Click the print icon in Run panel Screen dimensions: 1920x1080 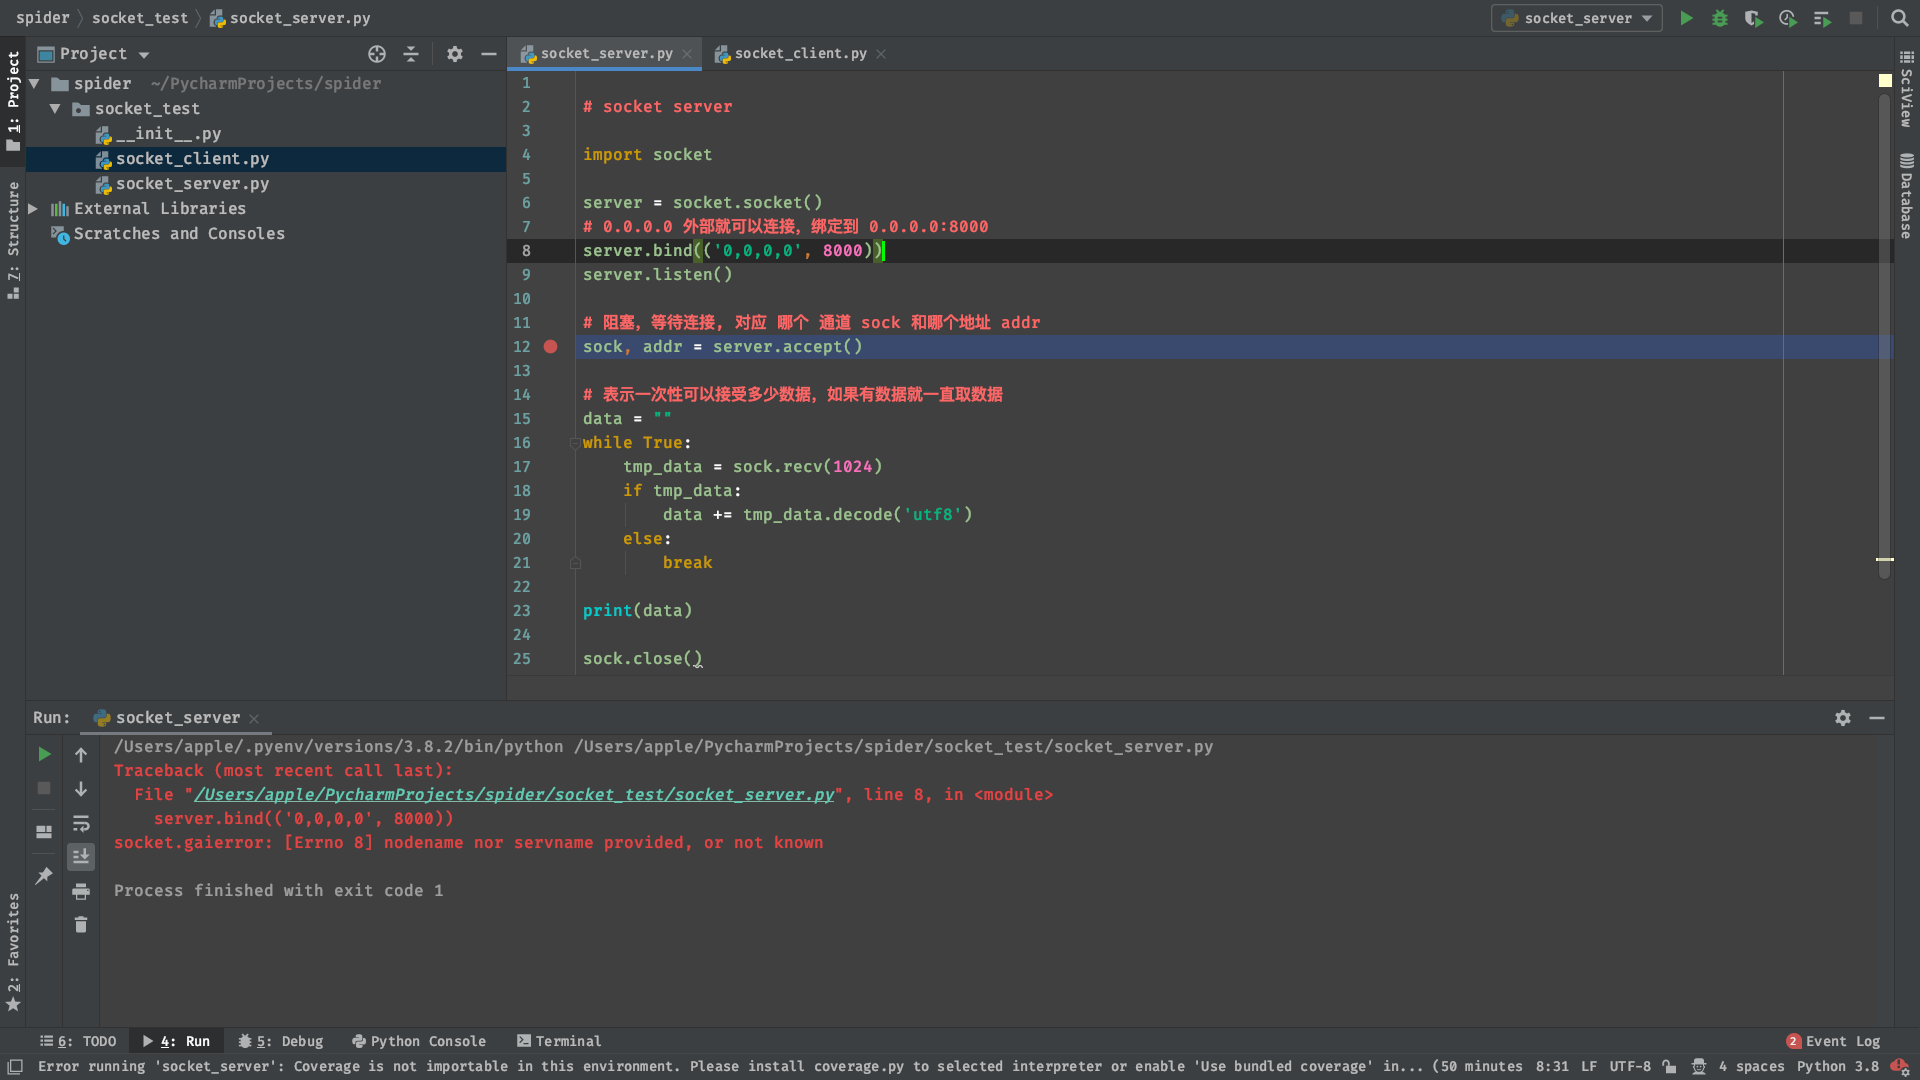81,891
